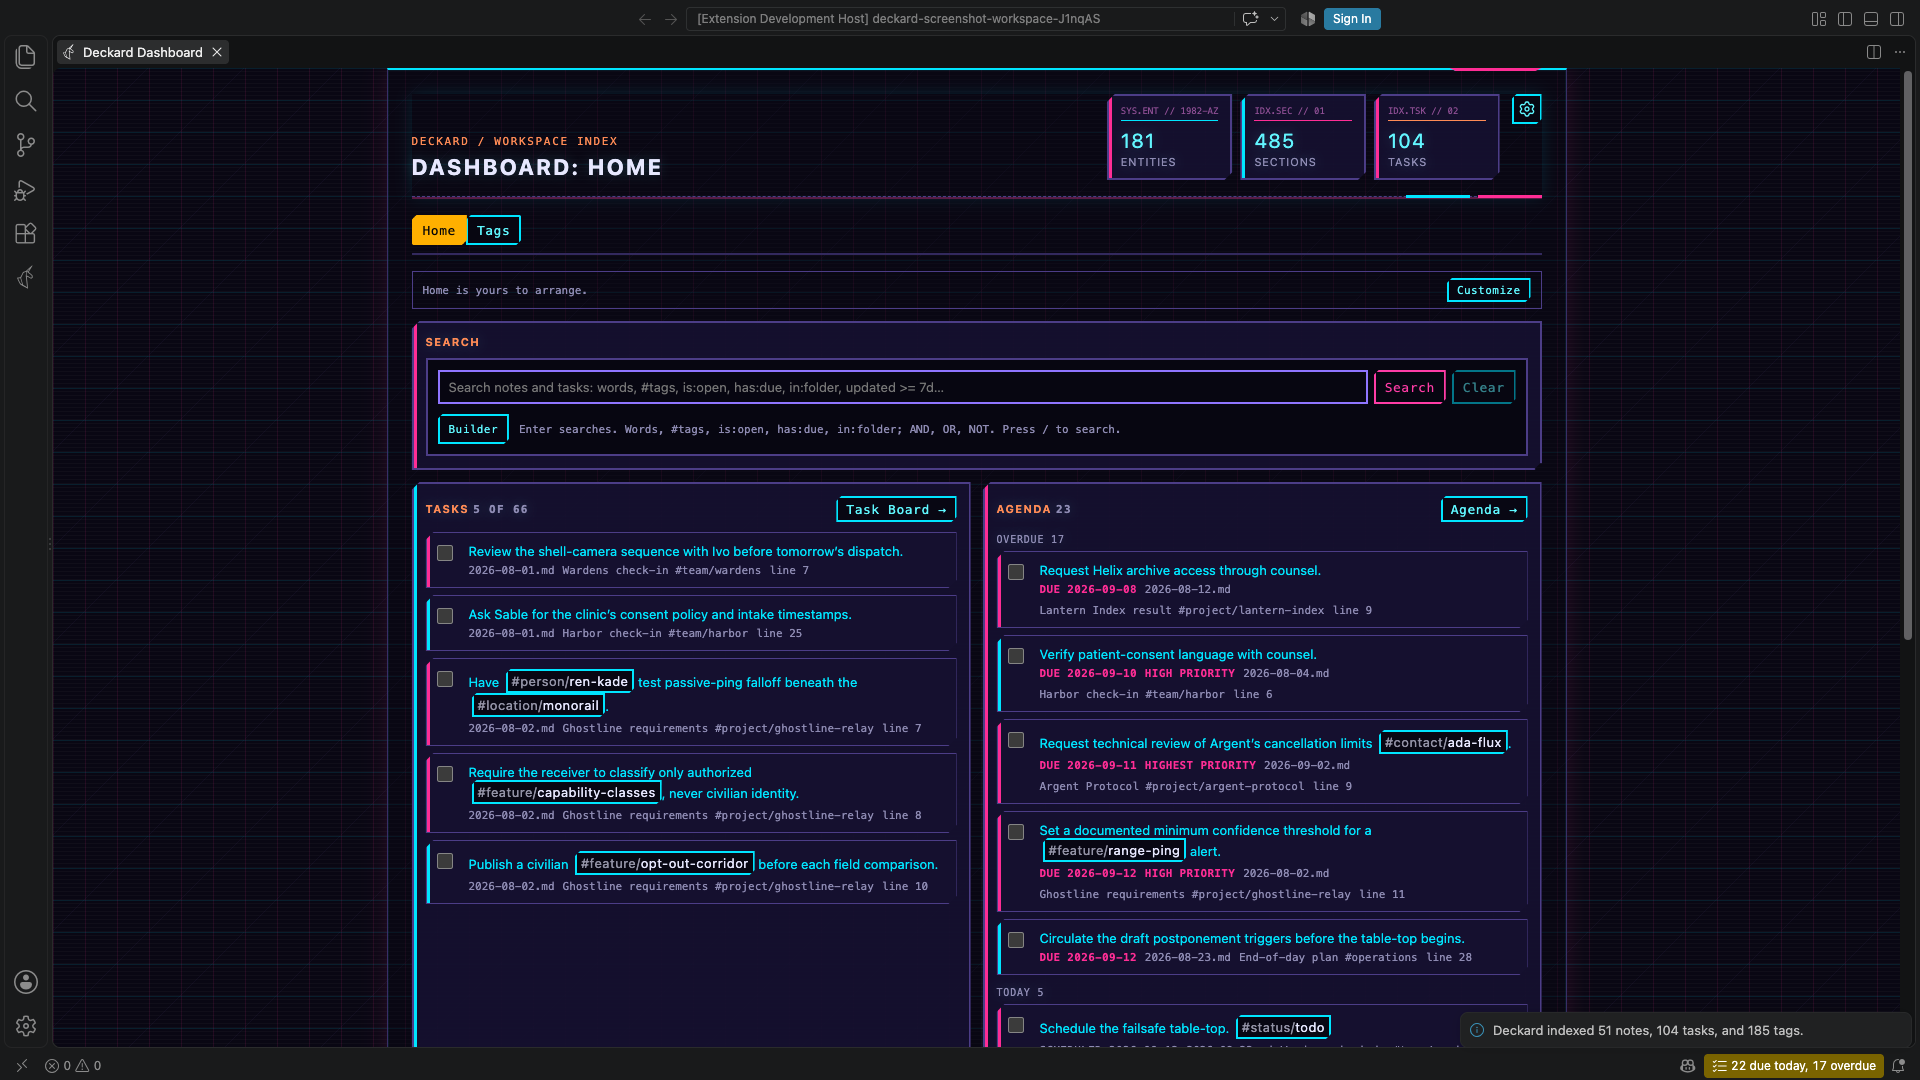Toggle Secondary Side Bar
The height and width of the screenshot is (1080, 1920).
(1897, 19)
